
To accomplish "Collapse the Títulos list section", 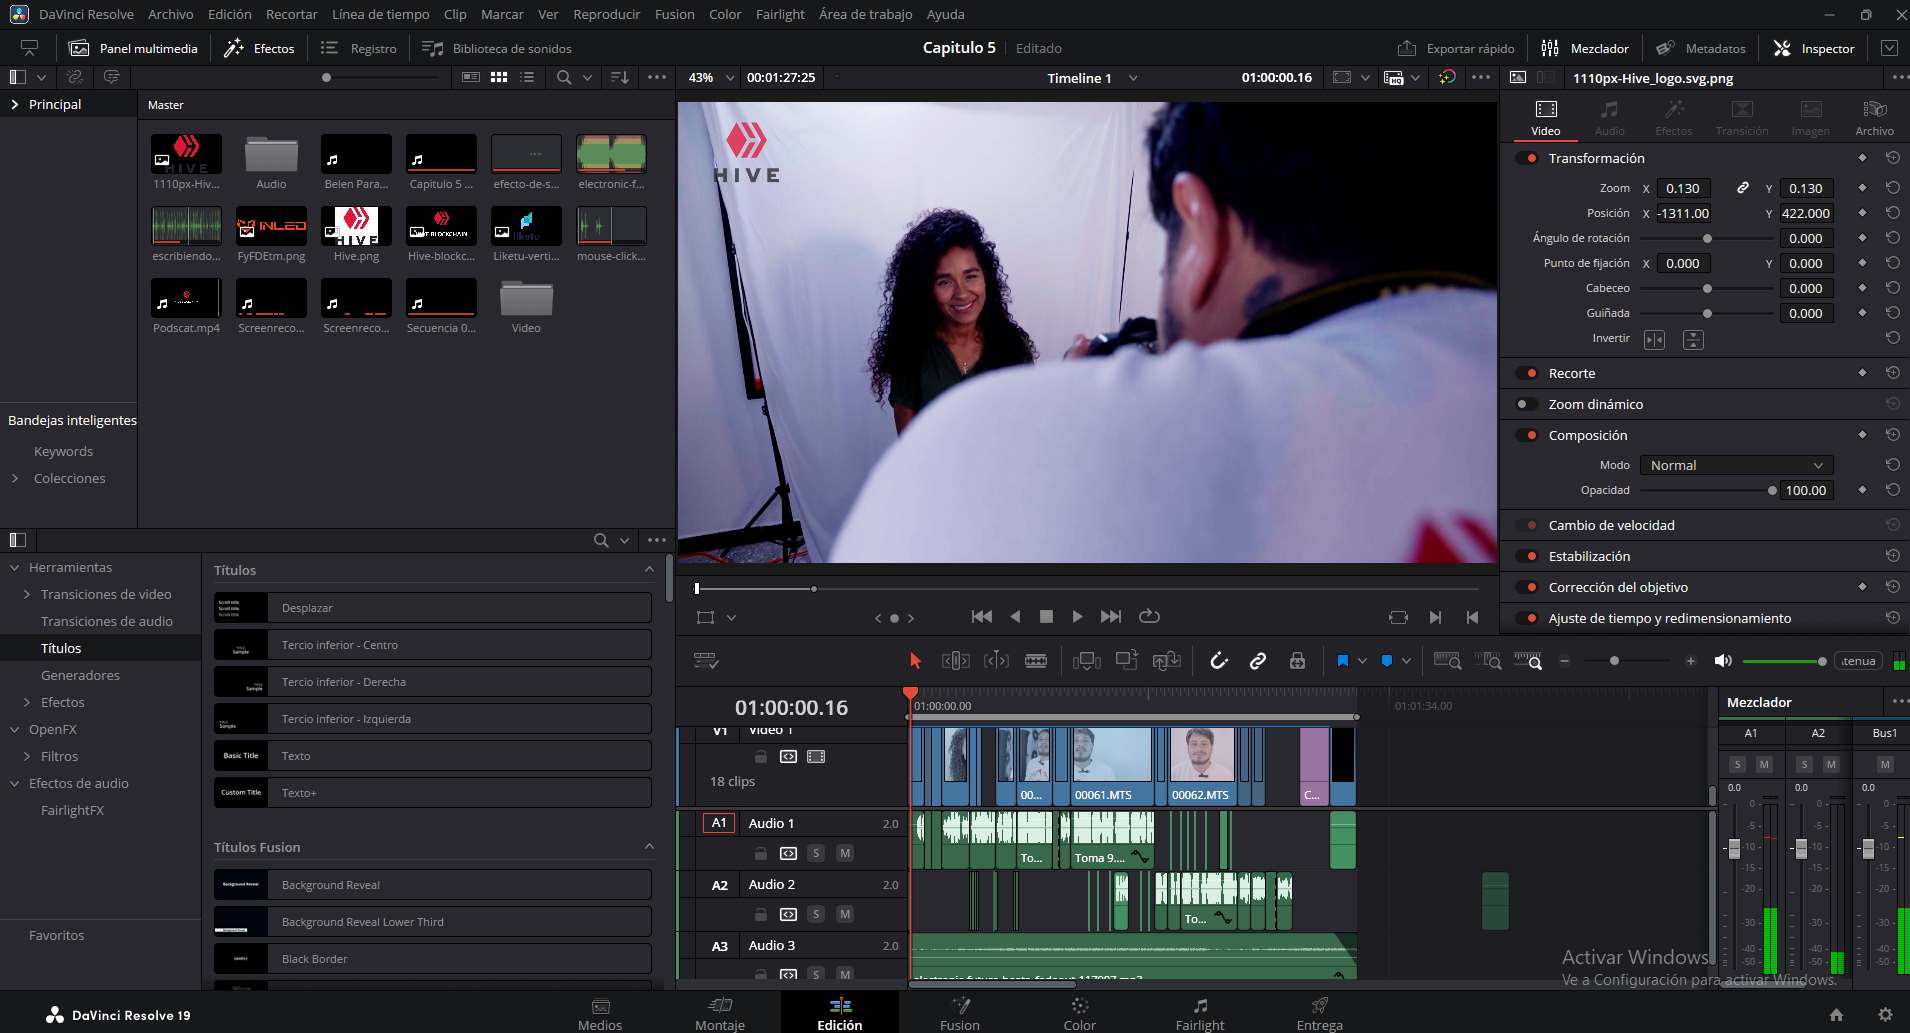I will coord(649,570).
